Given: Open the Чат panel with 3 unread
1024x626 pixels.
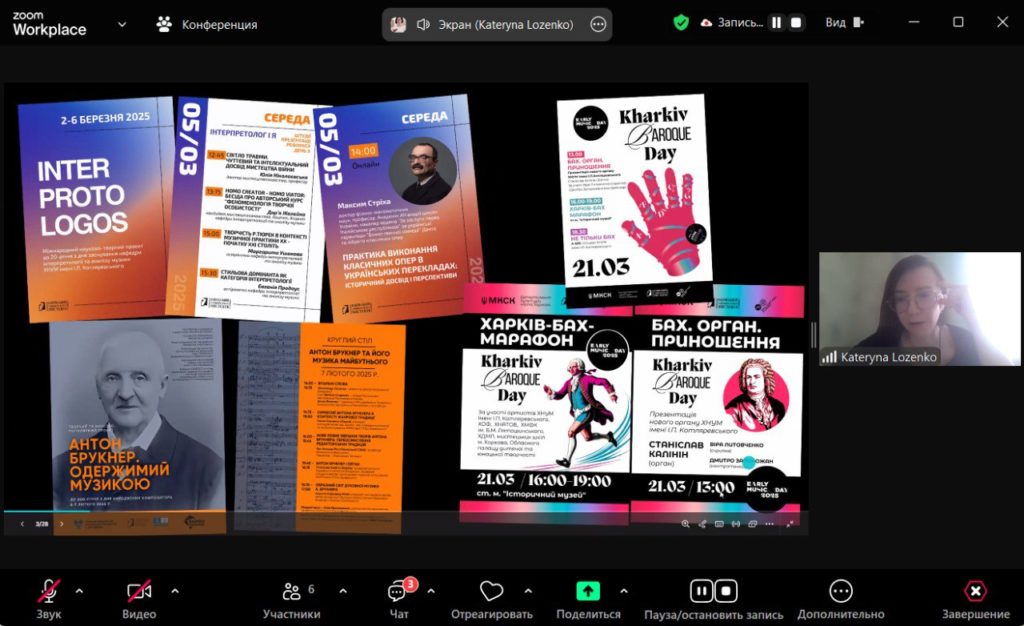Looking at the screenshot, I should [399, 597].
